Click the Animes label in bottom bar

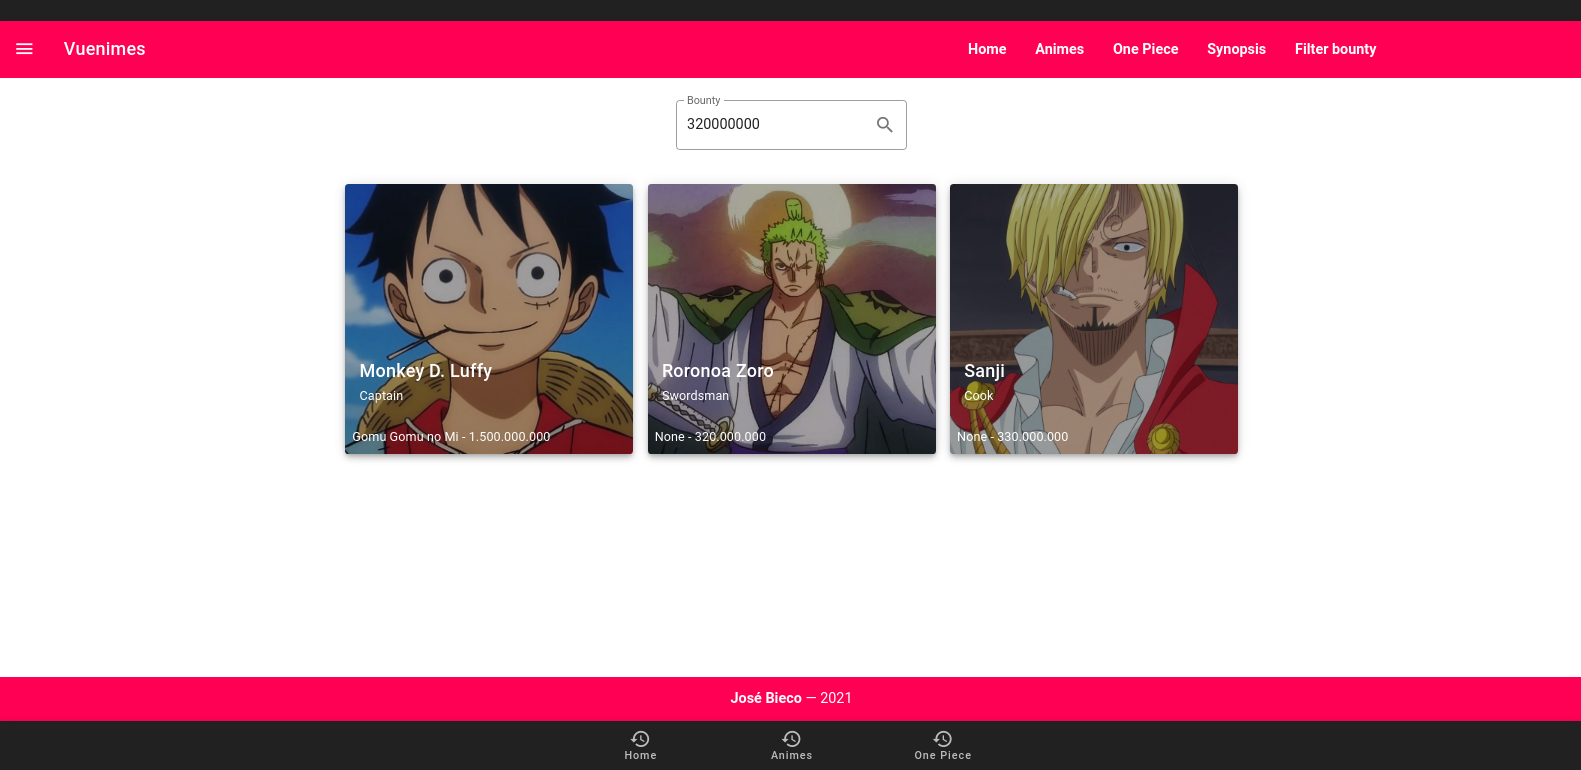791,756
